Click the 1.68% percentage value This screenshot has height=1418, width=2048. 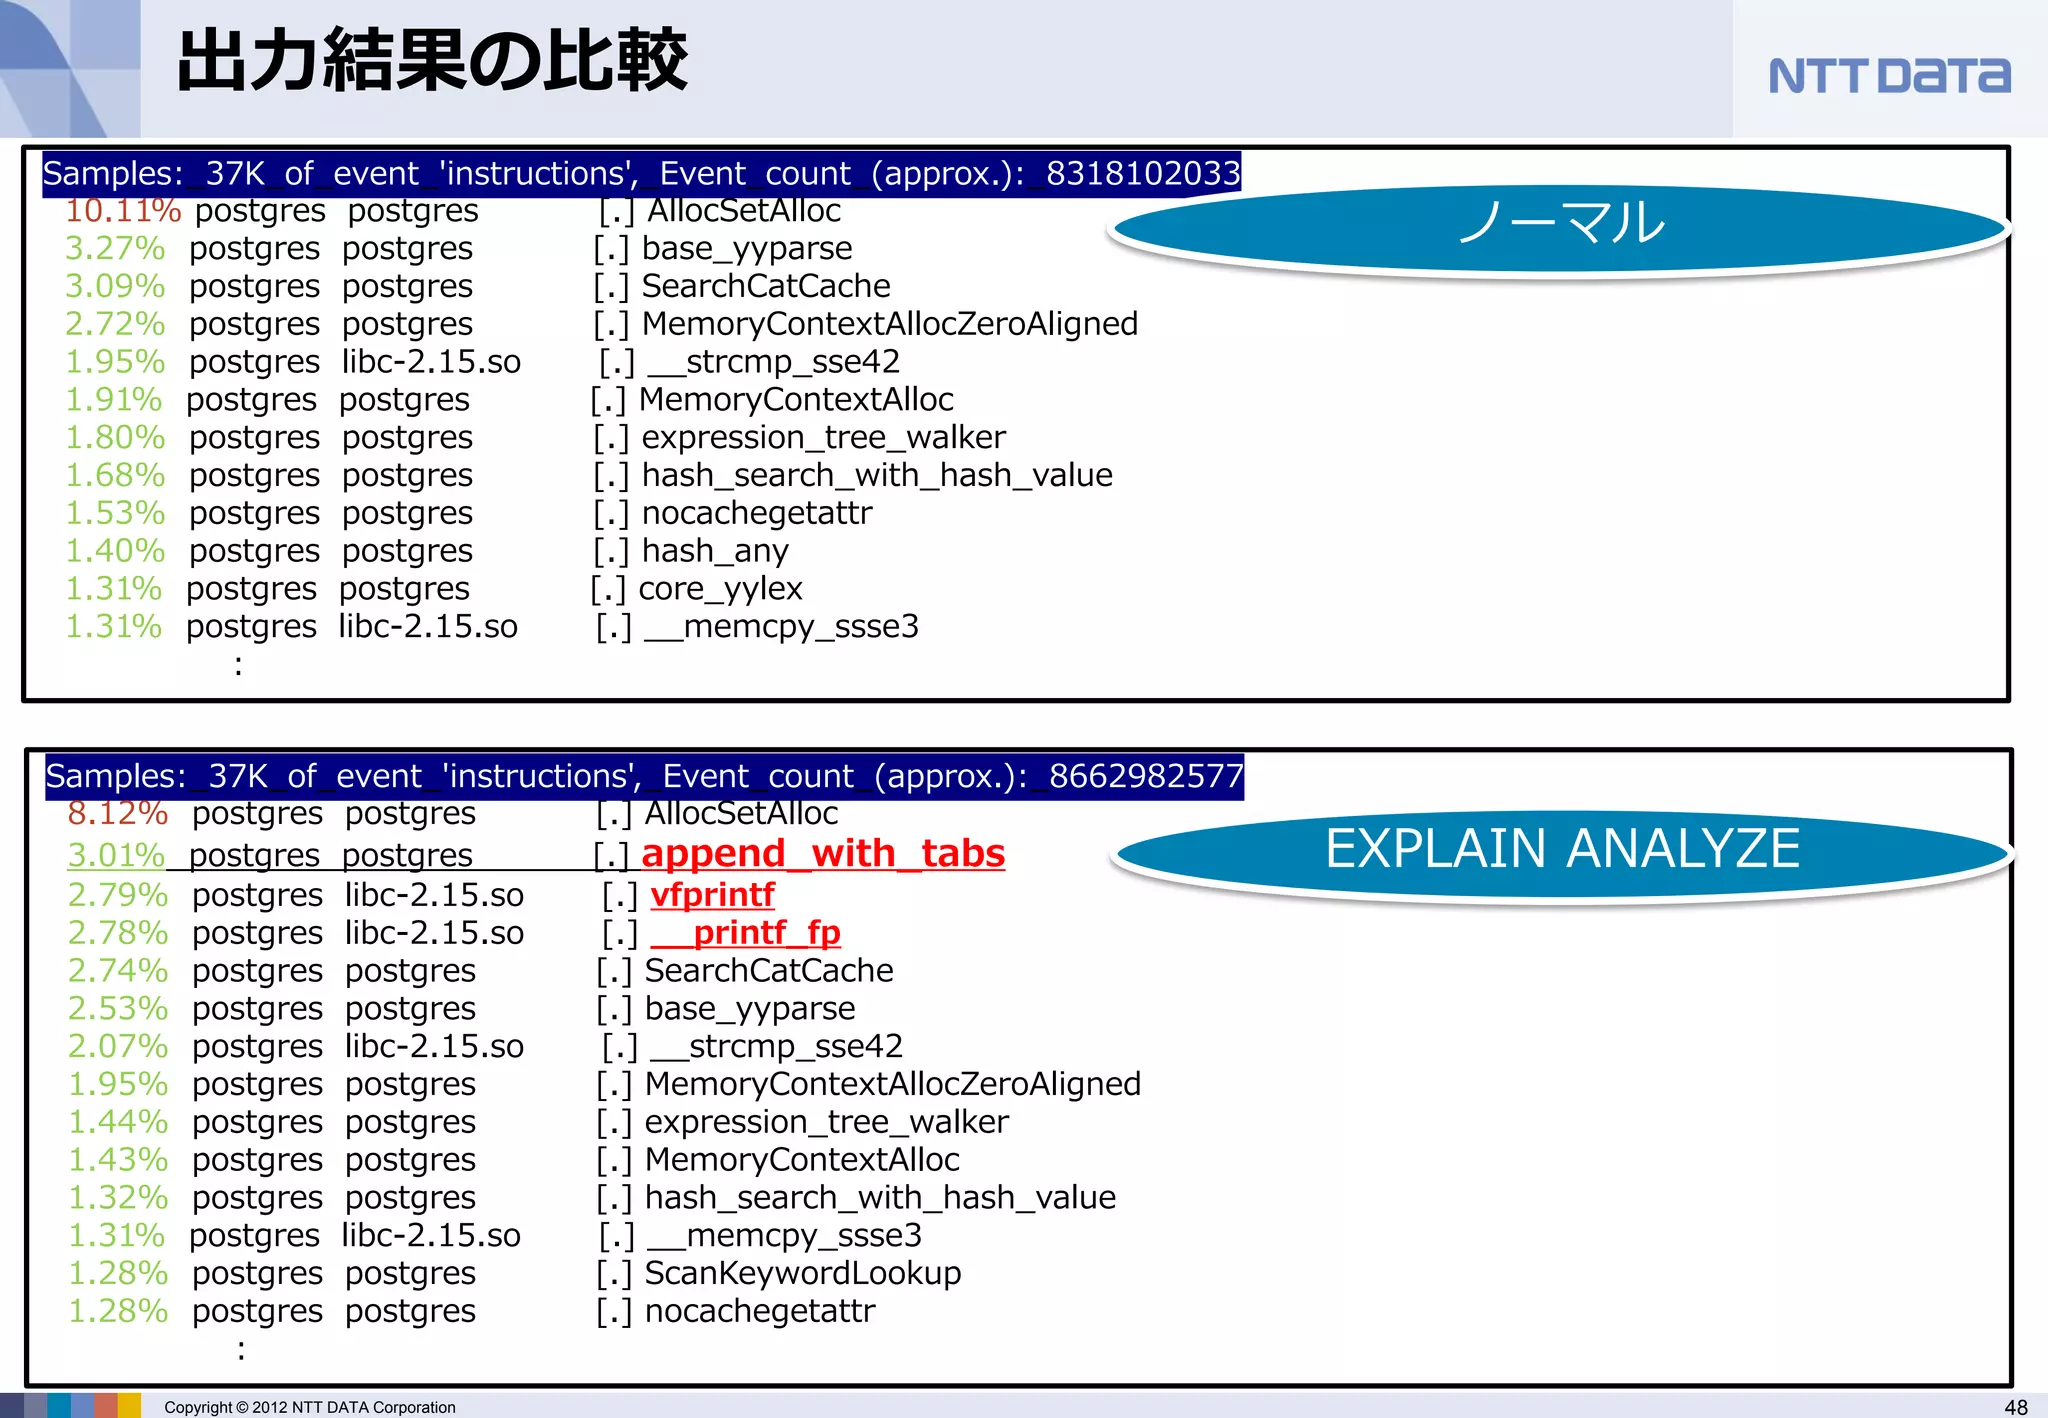(x=115, y=475)
